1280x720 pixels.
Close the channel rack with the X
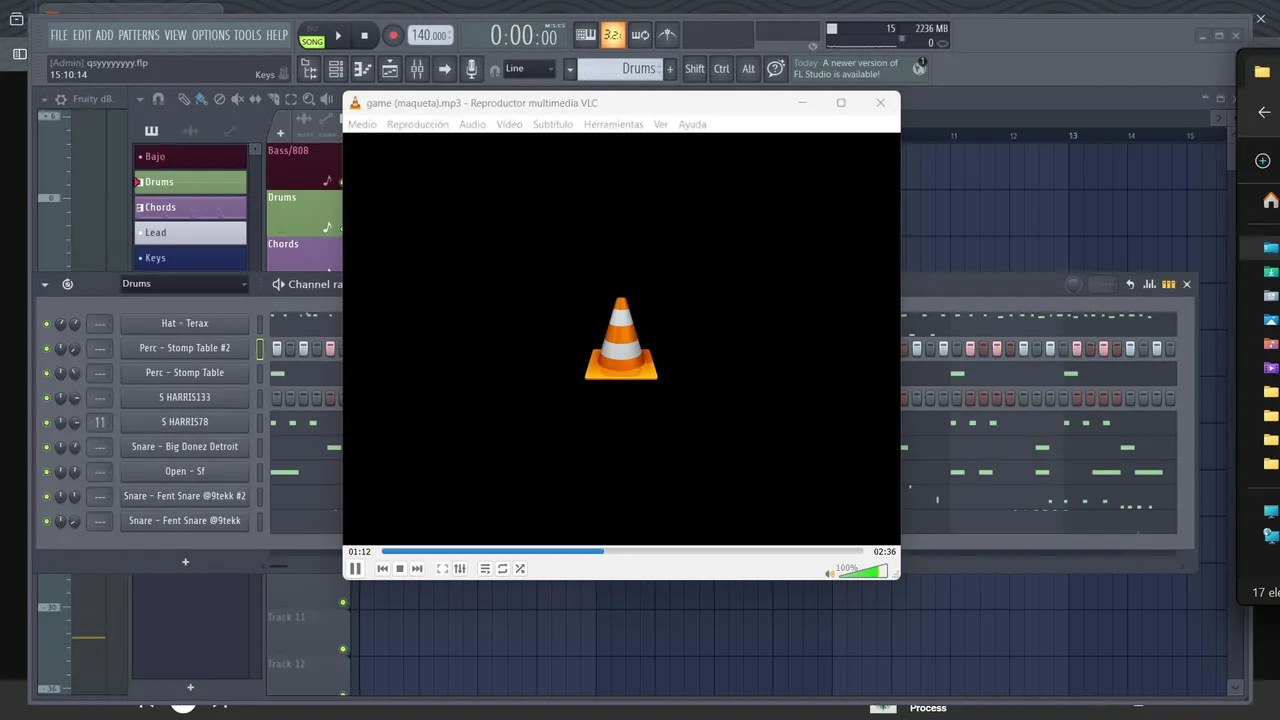[x=1187, y=285]
